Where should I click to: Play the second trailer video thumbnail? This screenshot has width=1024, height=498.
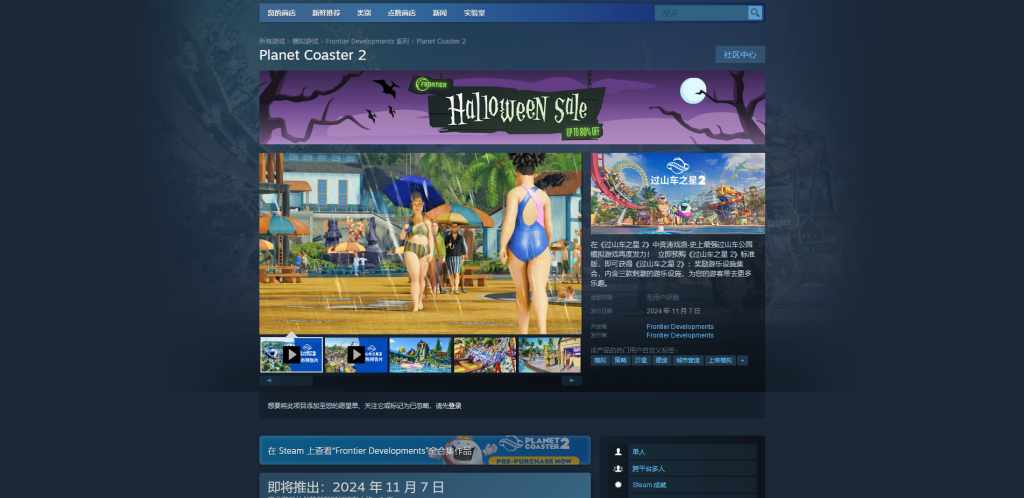pos(356,354)
